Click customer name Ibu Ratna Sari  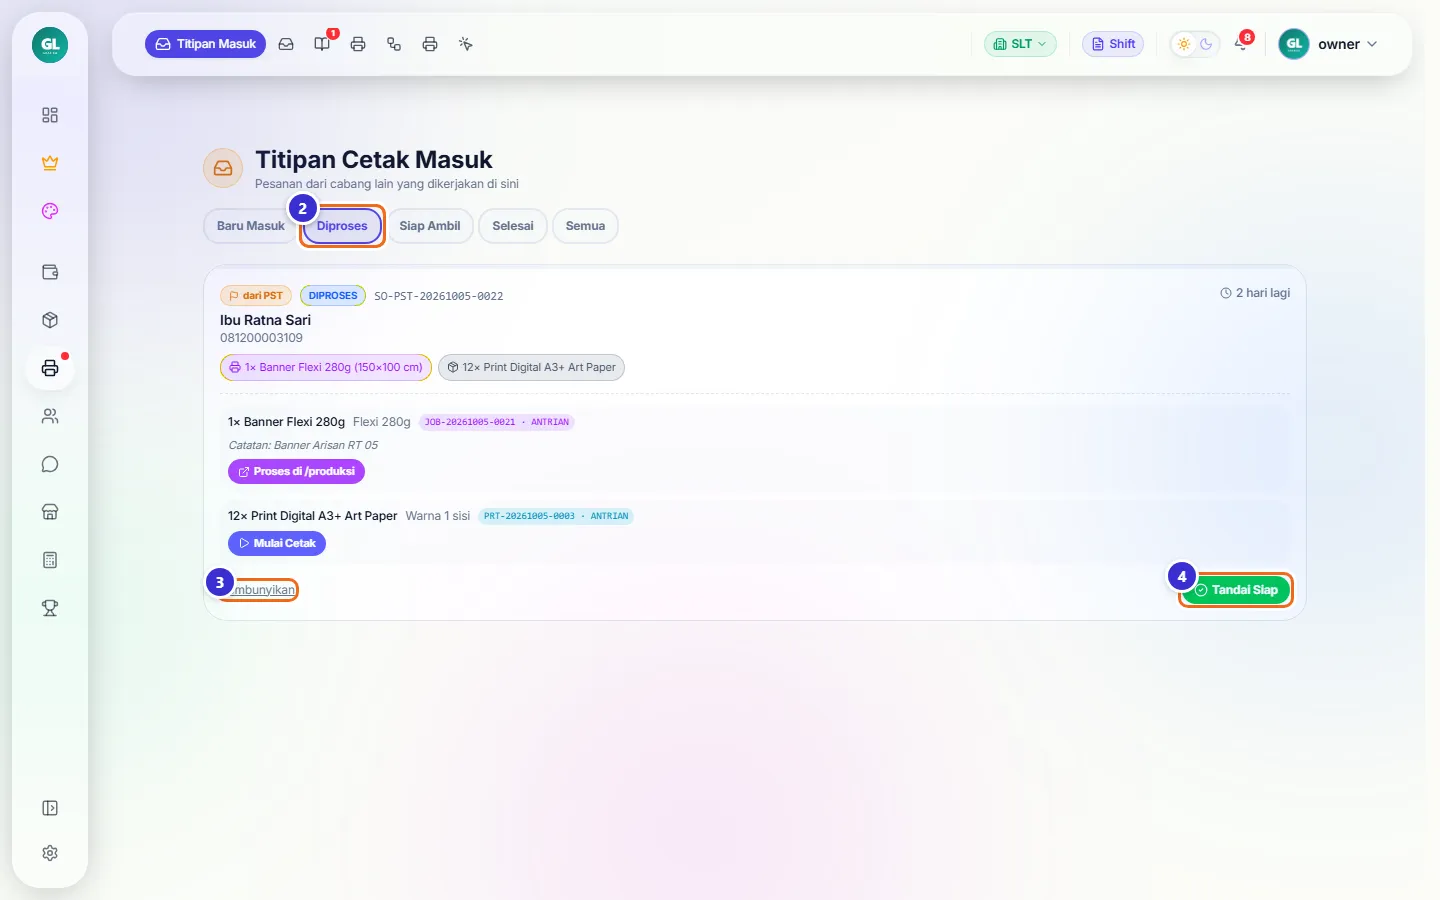point(265,320)
